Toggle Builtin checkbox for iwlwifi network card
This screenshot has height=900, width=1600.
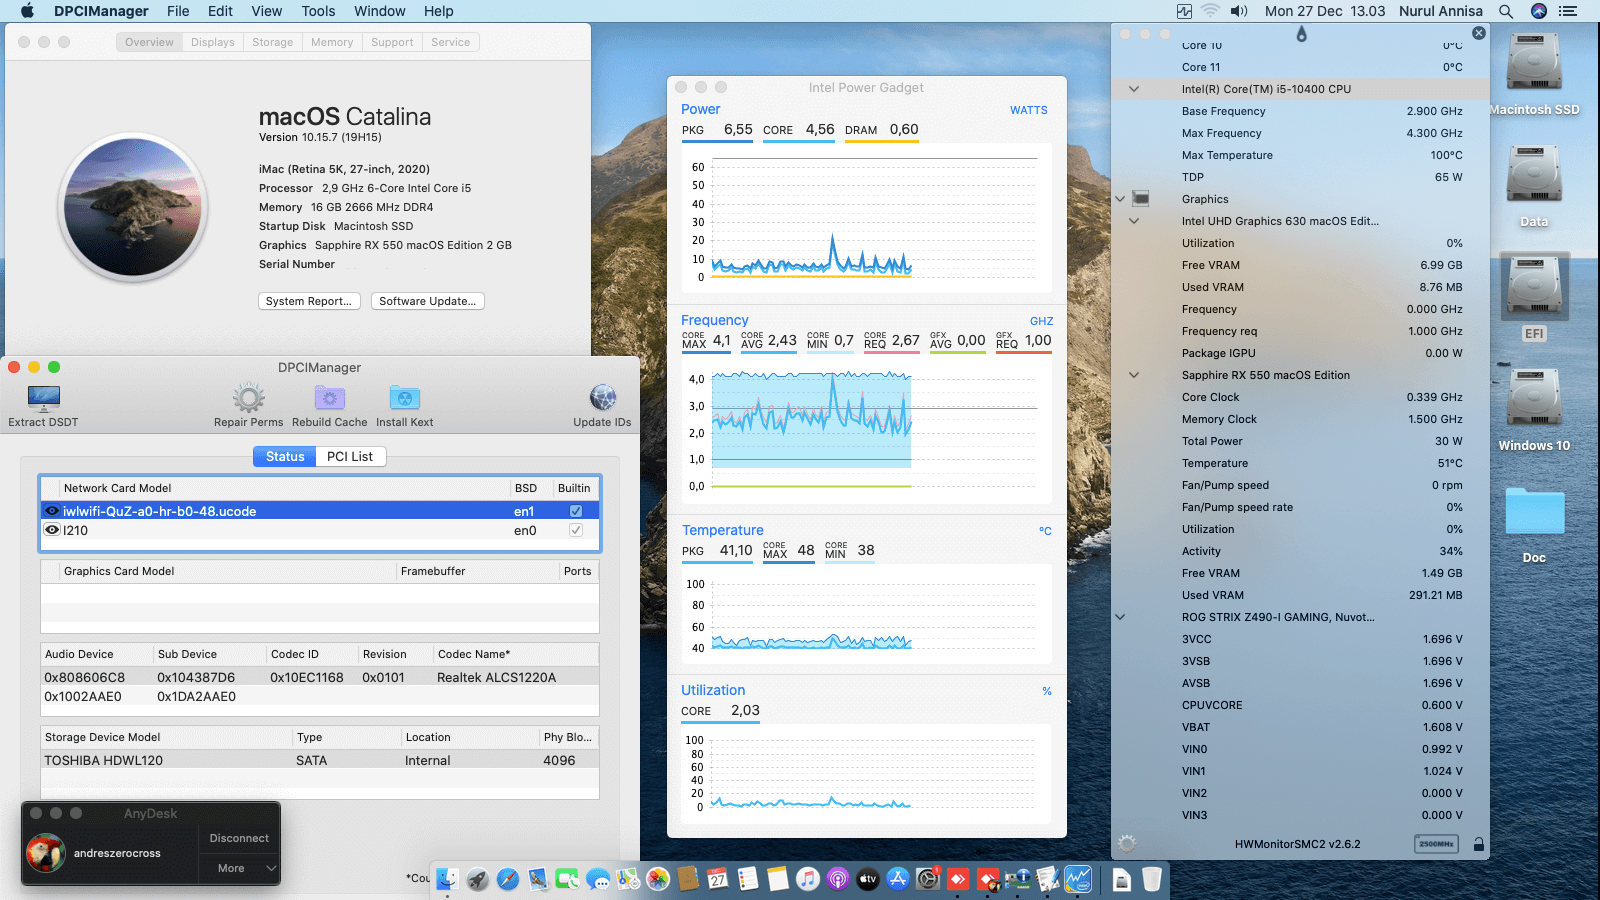[576, 511]
